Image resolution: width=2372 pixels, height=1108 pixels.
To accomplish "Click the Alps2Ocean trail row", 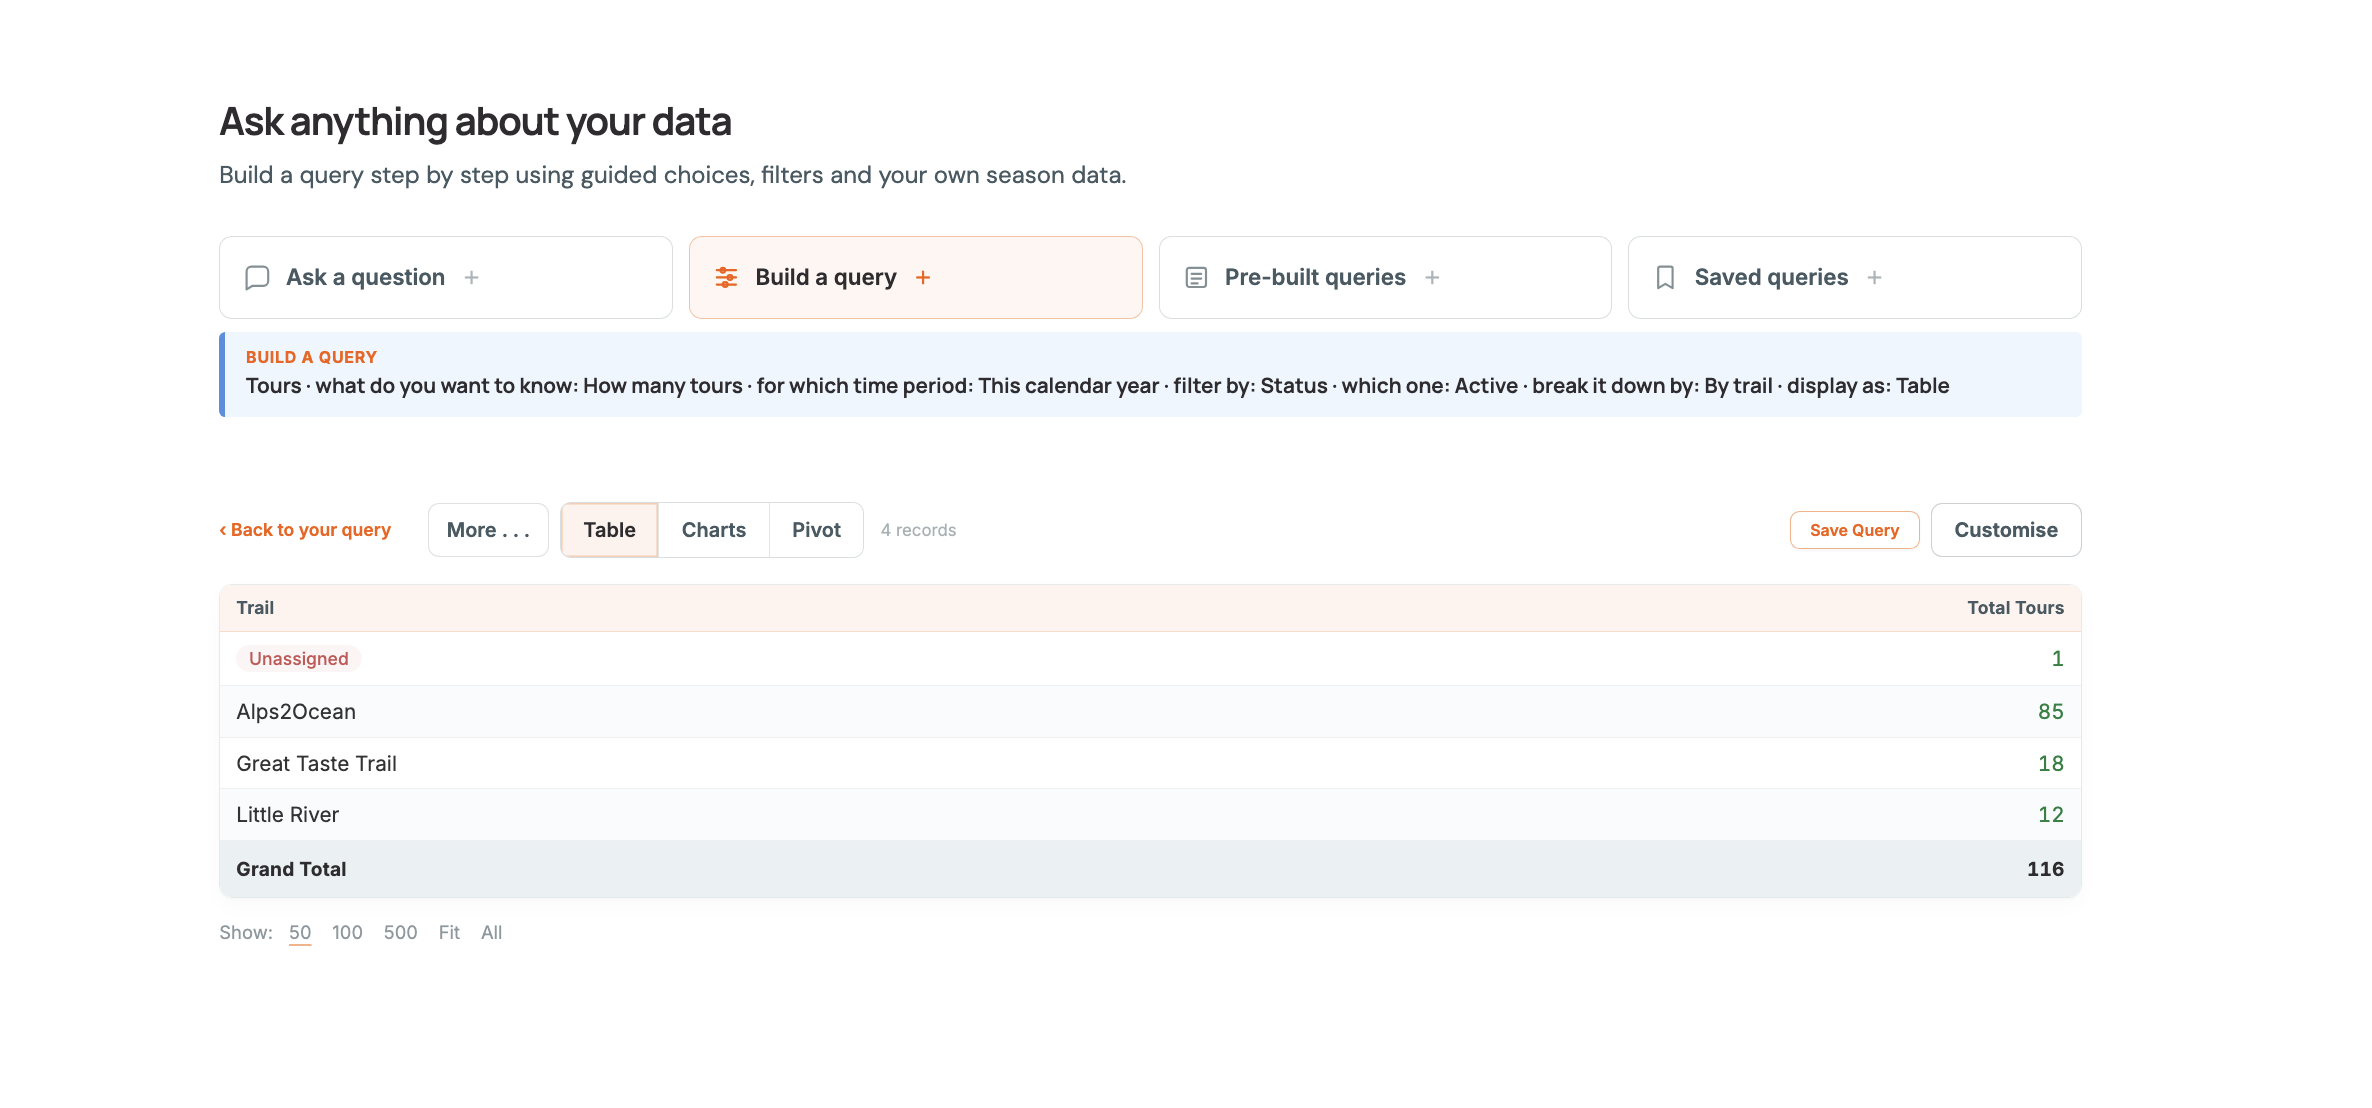I will coord(1150,712).
